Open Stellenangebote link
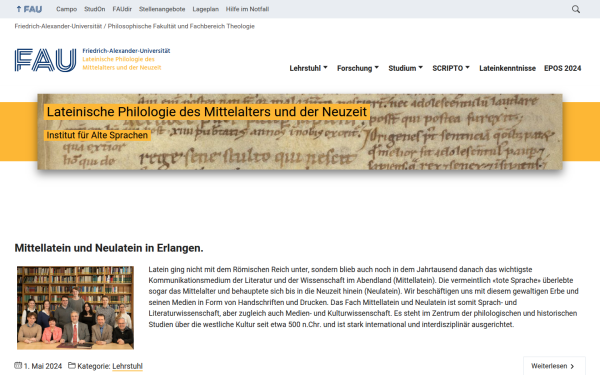The width and height of the screenshot is (600, 375). 162,9
